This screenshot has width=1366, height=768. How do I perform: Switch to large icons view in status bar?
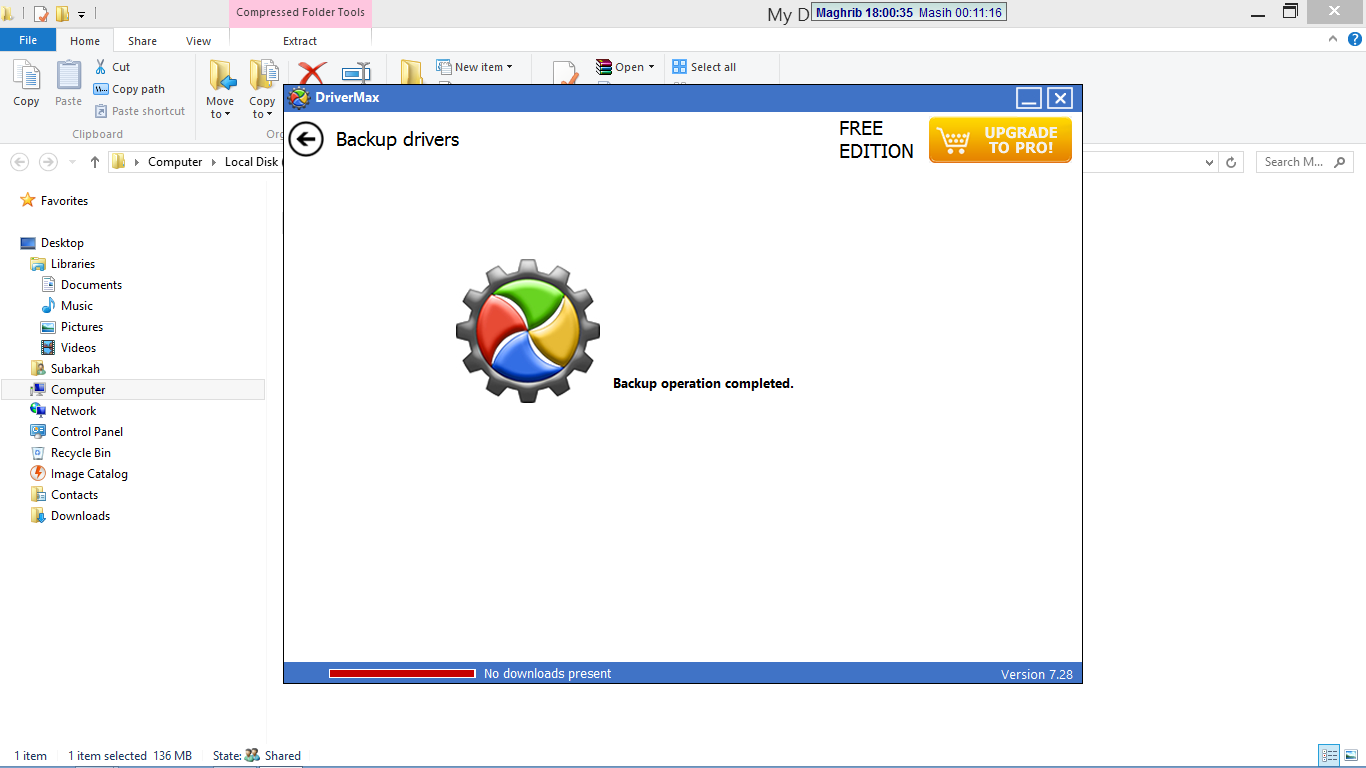pos(1352,756)
